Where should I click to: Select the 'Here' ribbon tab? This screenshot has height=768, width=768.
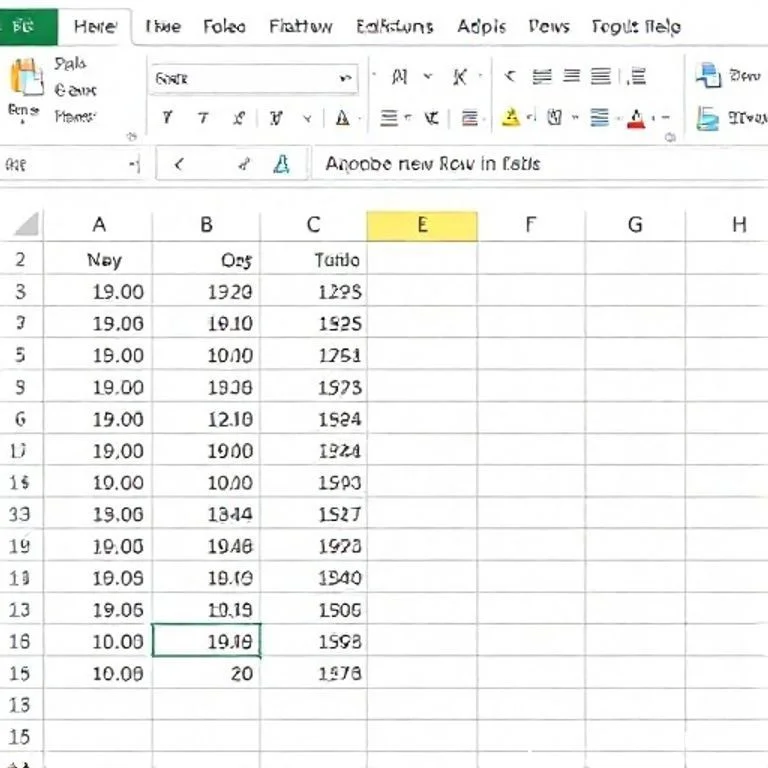tap(95, 26)
